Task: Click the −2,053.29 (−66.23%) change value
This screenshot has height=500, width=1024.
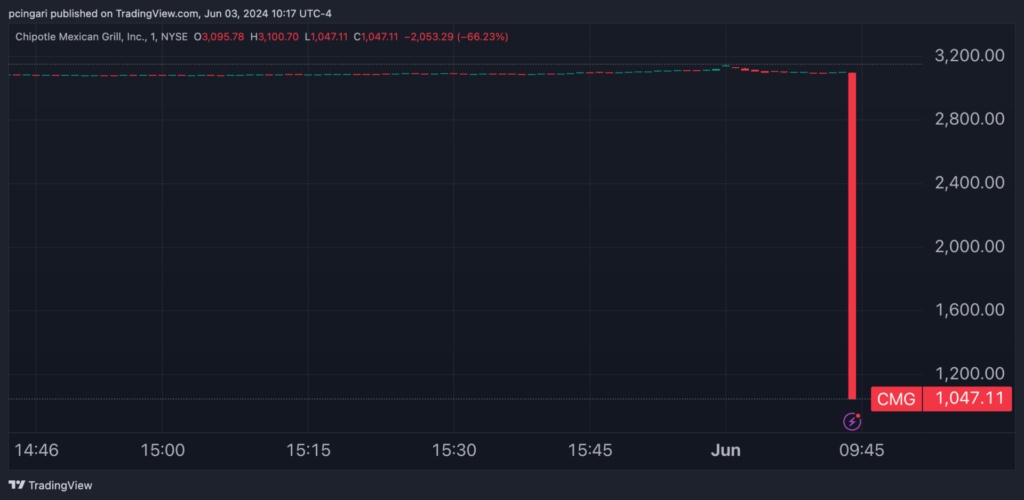Action: pos(456,37)
